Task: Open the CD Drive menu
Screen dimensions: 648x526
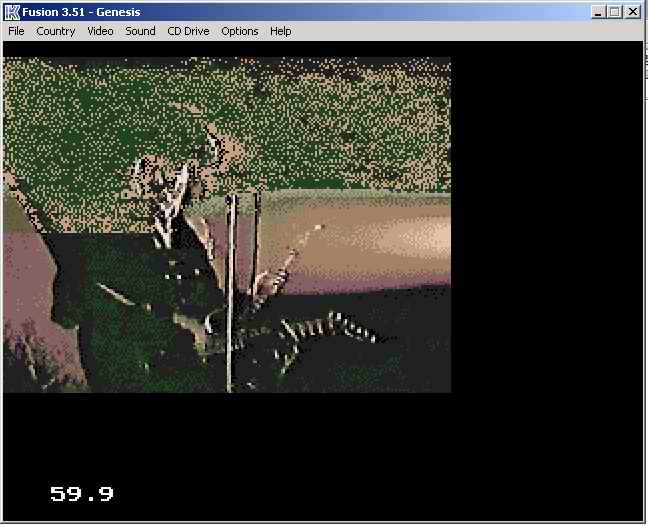Action: pos(188,31)
